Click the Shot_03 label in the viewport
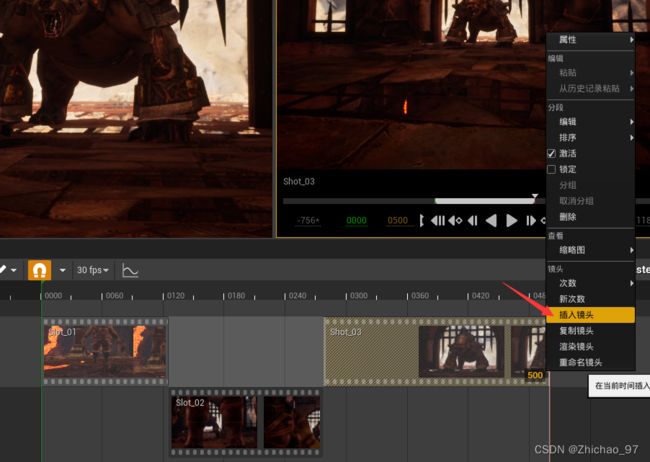This screenshot has width=650, height=462. point(299,181)
